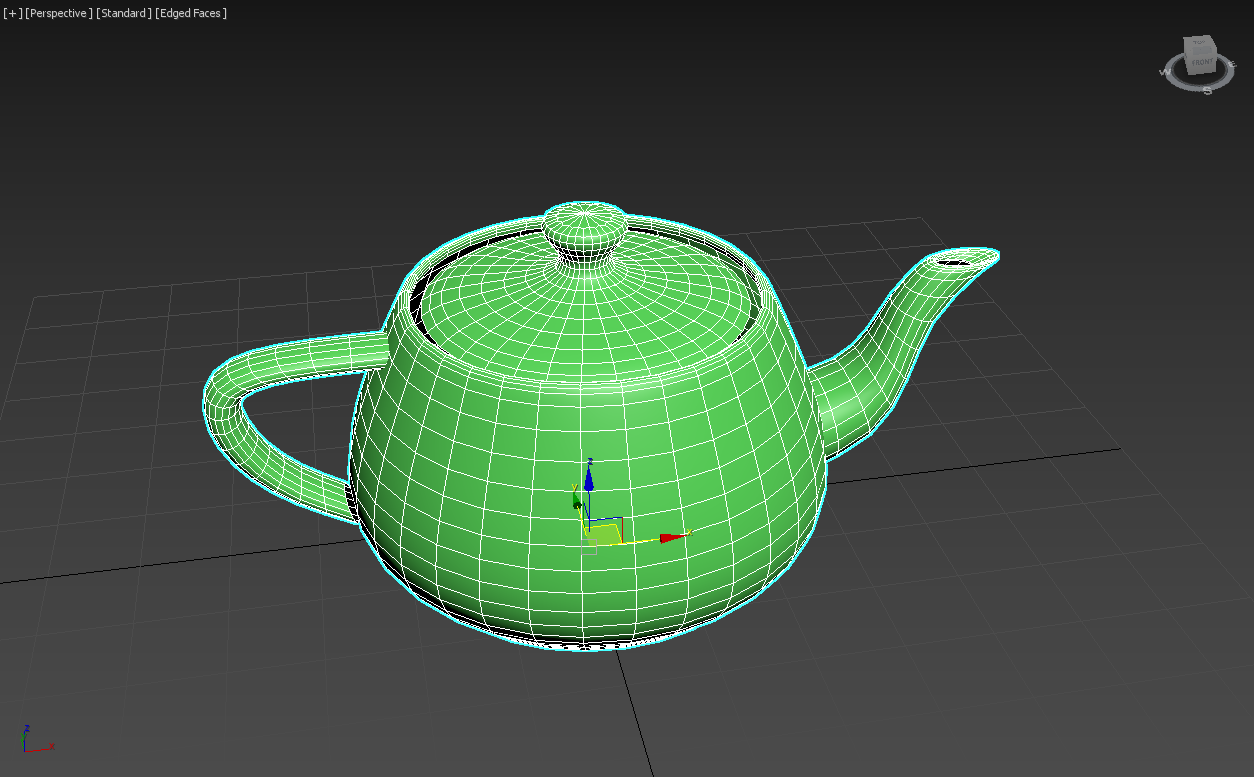Open the Standard shading quality menu
This screenshot has width=1254, height=777.
click(124, 13)
